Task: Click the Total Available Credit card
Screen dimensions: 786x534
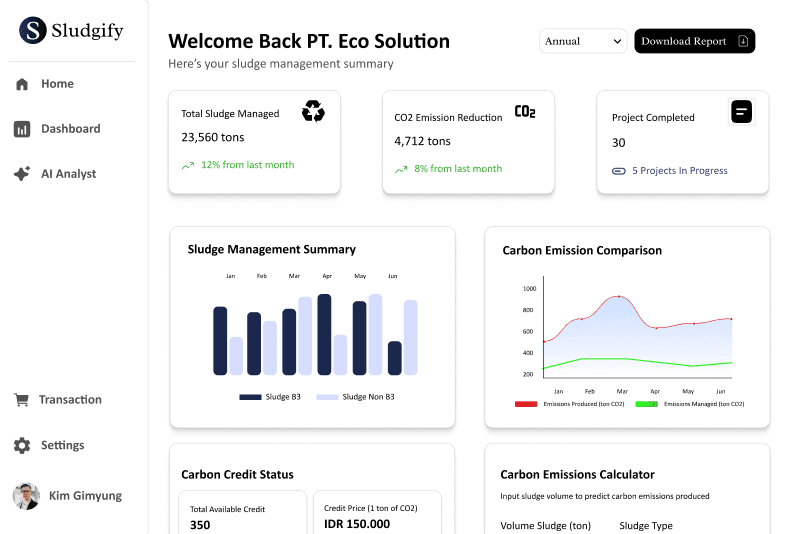Action: click(243, 512)
